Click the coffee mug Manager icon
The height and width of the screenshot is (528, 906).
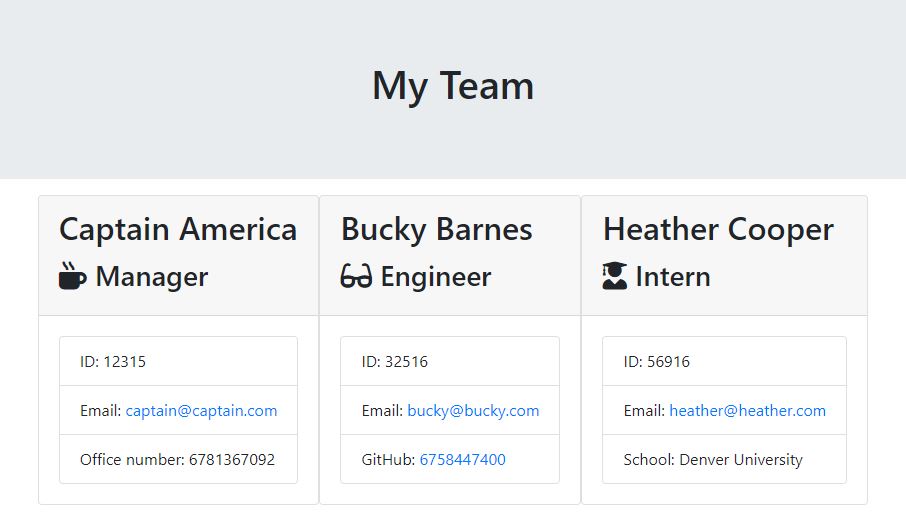point(73,276)
